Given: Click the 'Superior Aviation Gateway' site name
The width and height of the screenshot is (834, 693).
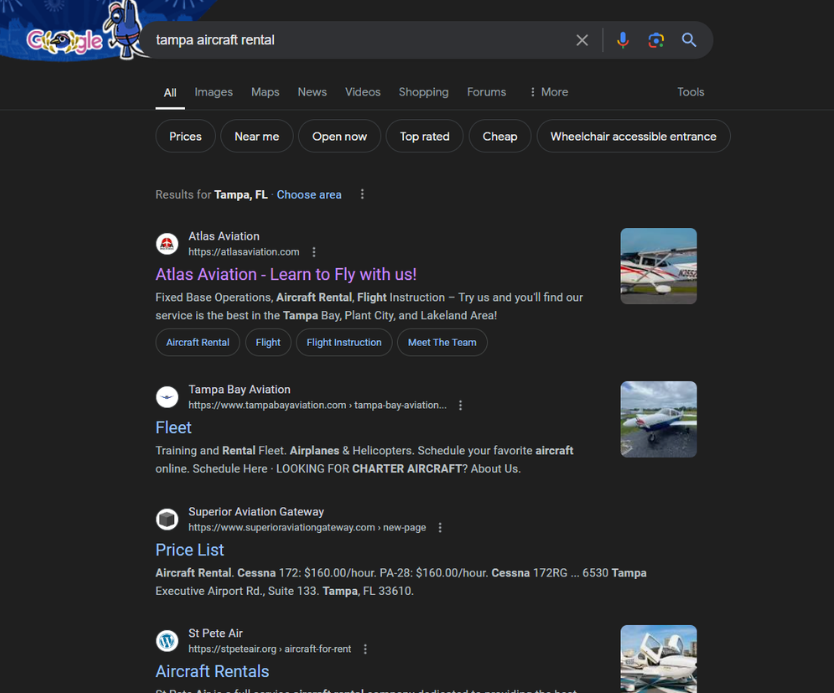Looking at the screenshot, I should click(x=256, y=512).
